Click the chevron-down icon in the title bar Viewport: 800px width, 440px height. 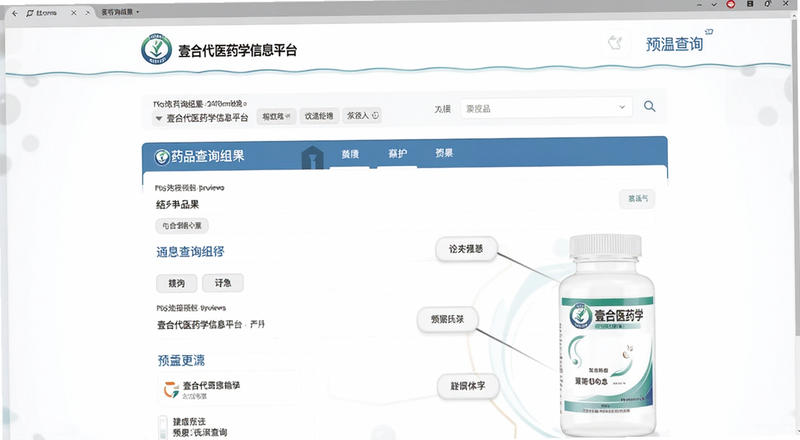point(714,5)
